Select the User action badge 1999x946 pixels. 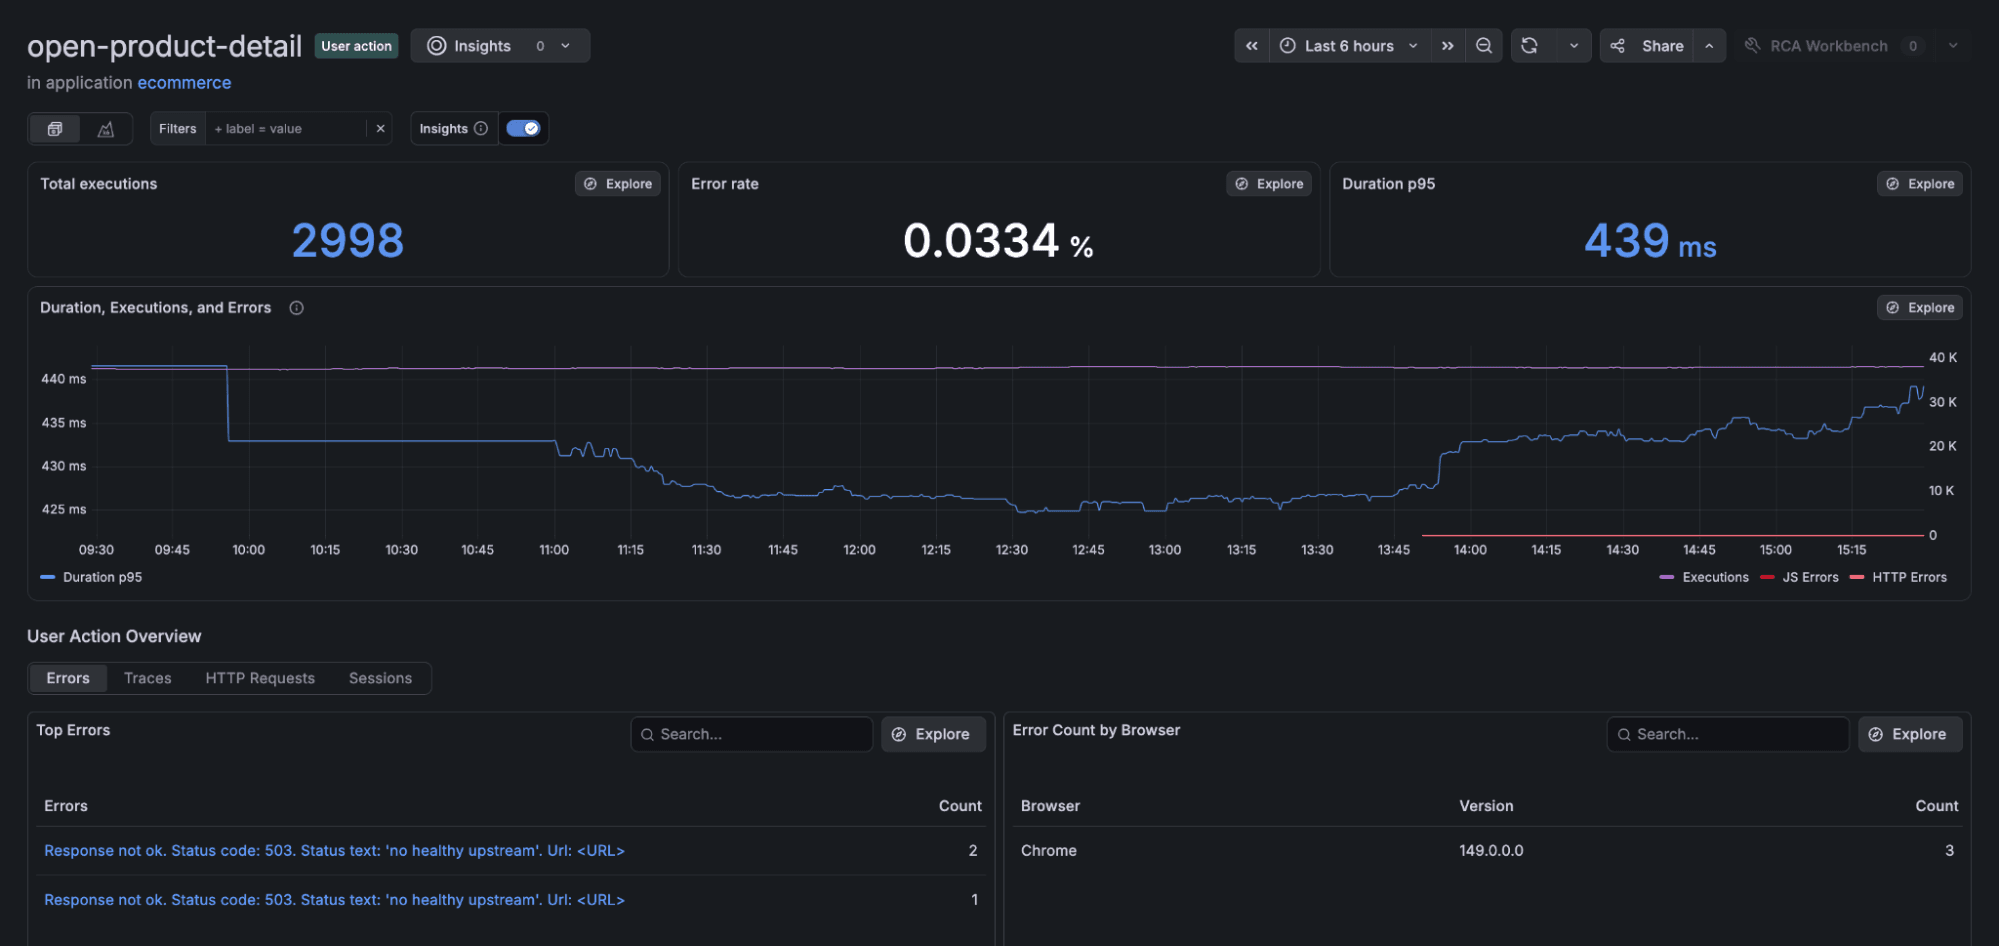(x=356, y=46)
